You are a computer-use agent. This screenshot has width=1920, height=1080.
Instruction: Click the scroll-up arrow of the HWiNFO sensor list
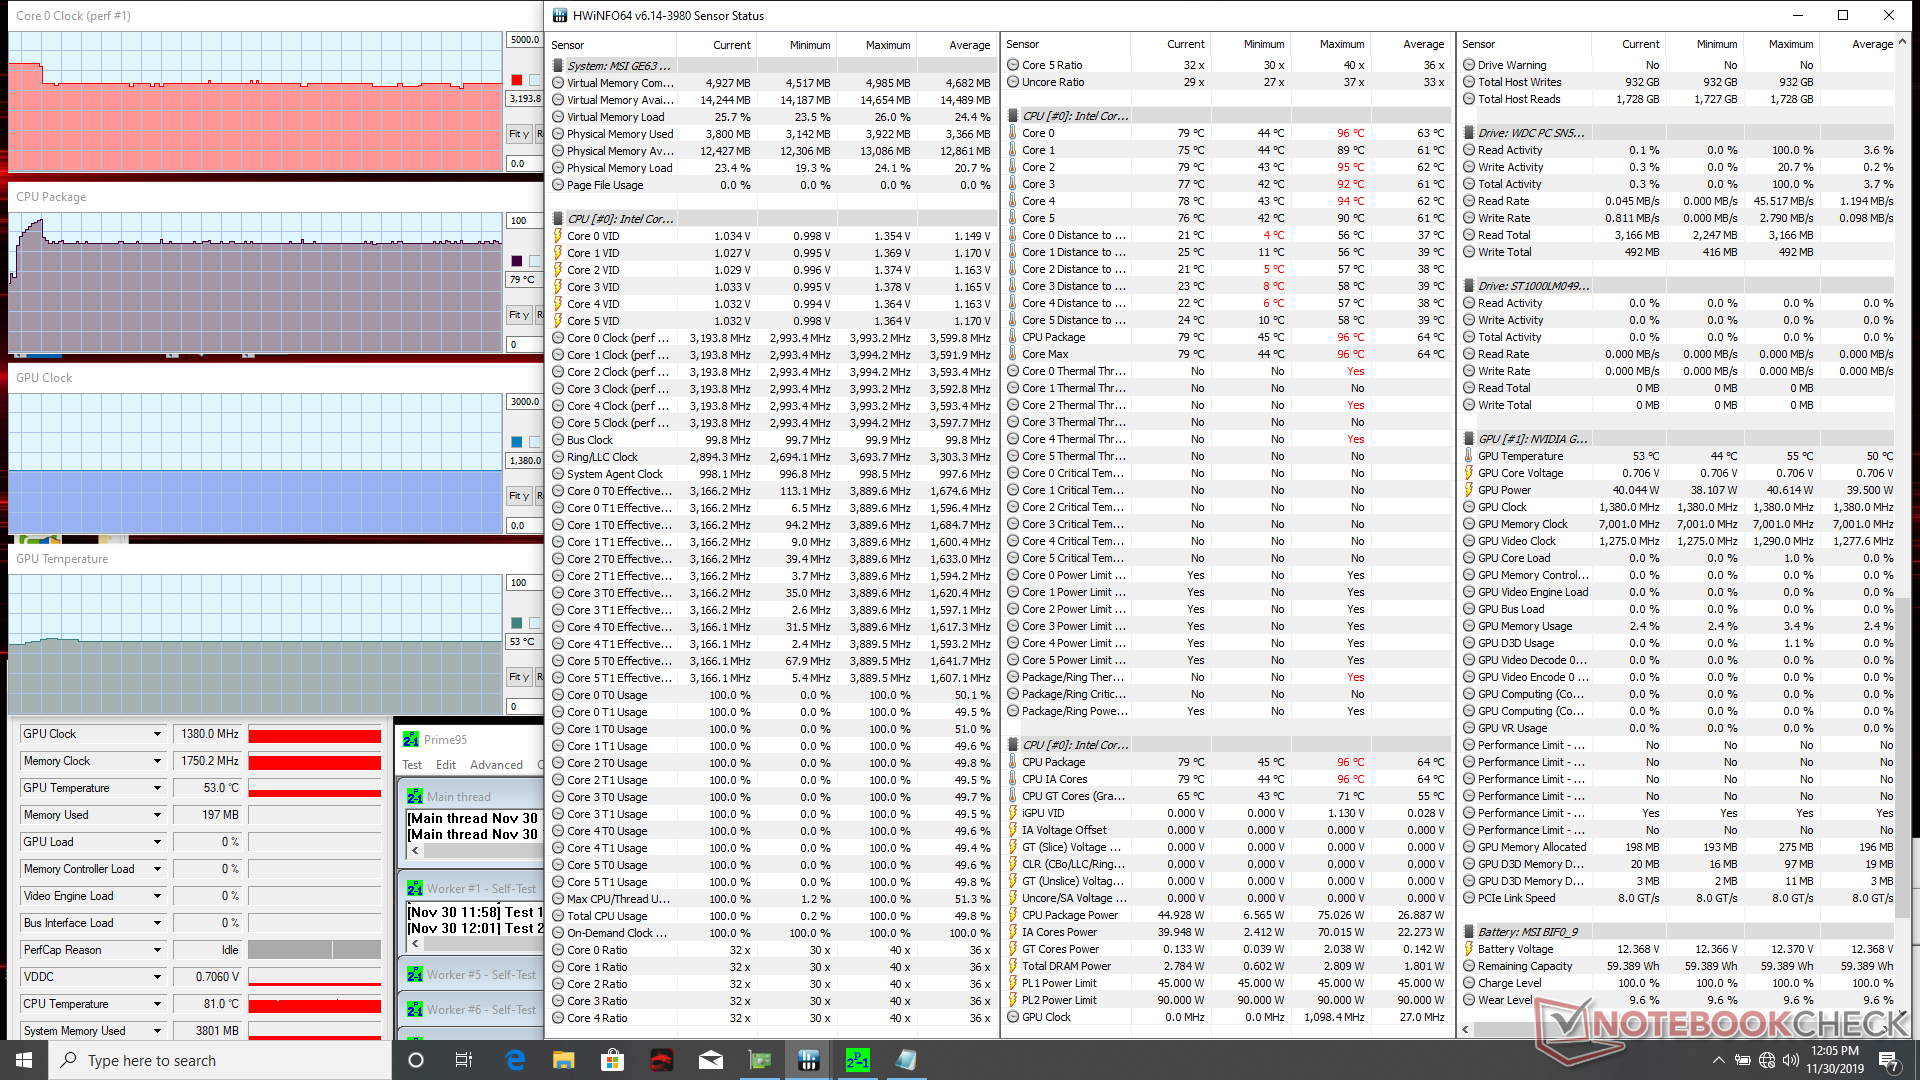coord(1902,42)
